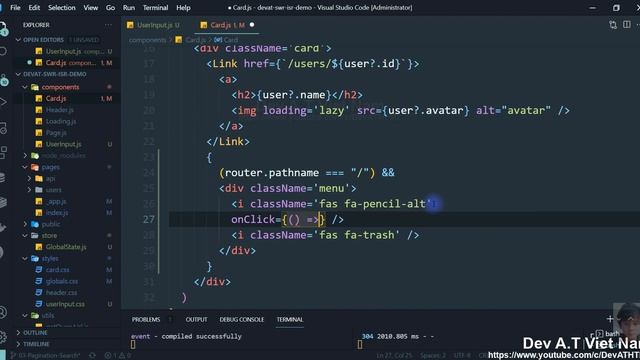The height and width of the screenshot is (360, 640).
Task: Open the Run menu
Action: tap(129, 8)
